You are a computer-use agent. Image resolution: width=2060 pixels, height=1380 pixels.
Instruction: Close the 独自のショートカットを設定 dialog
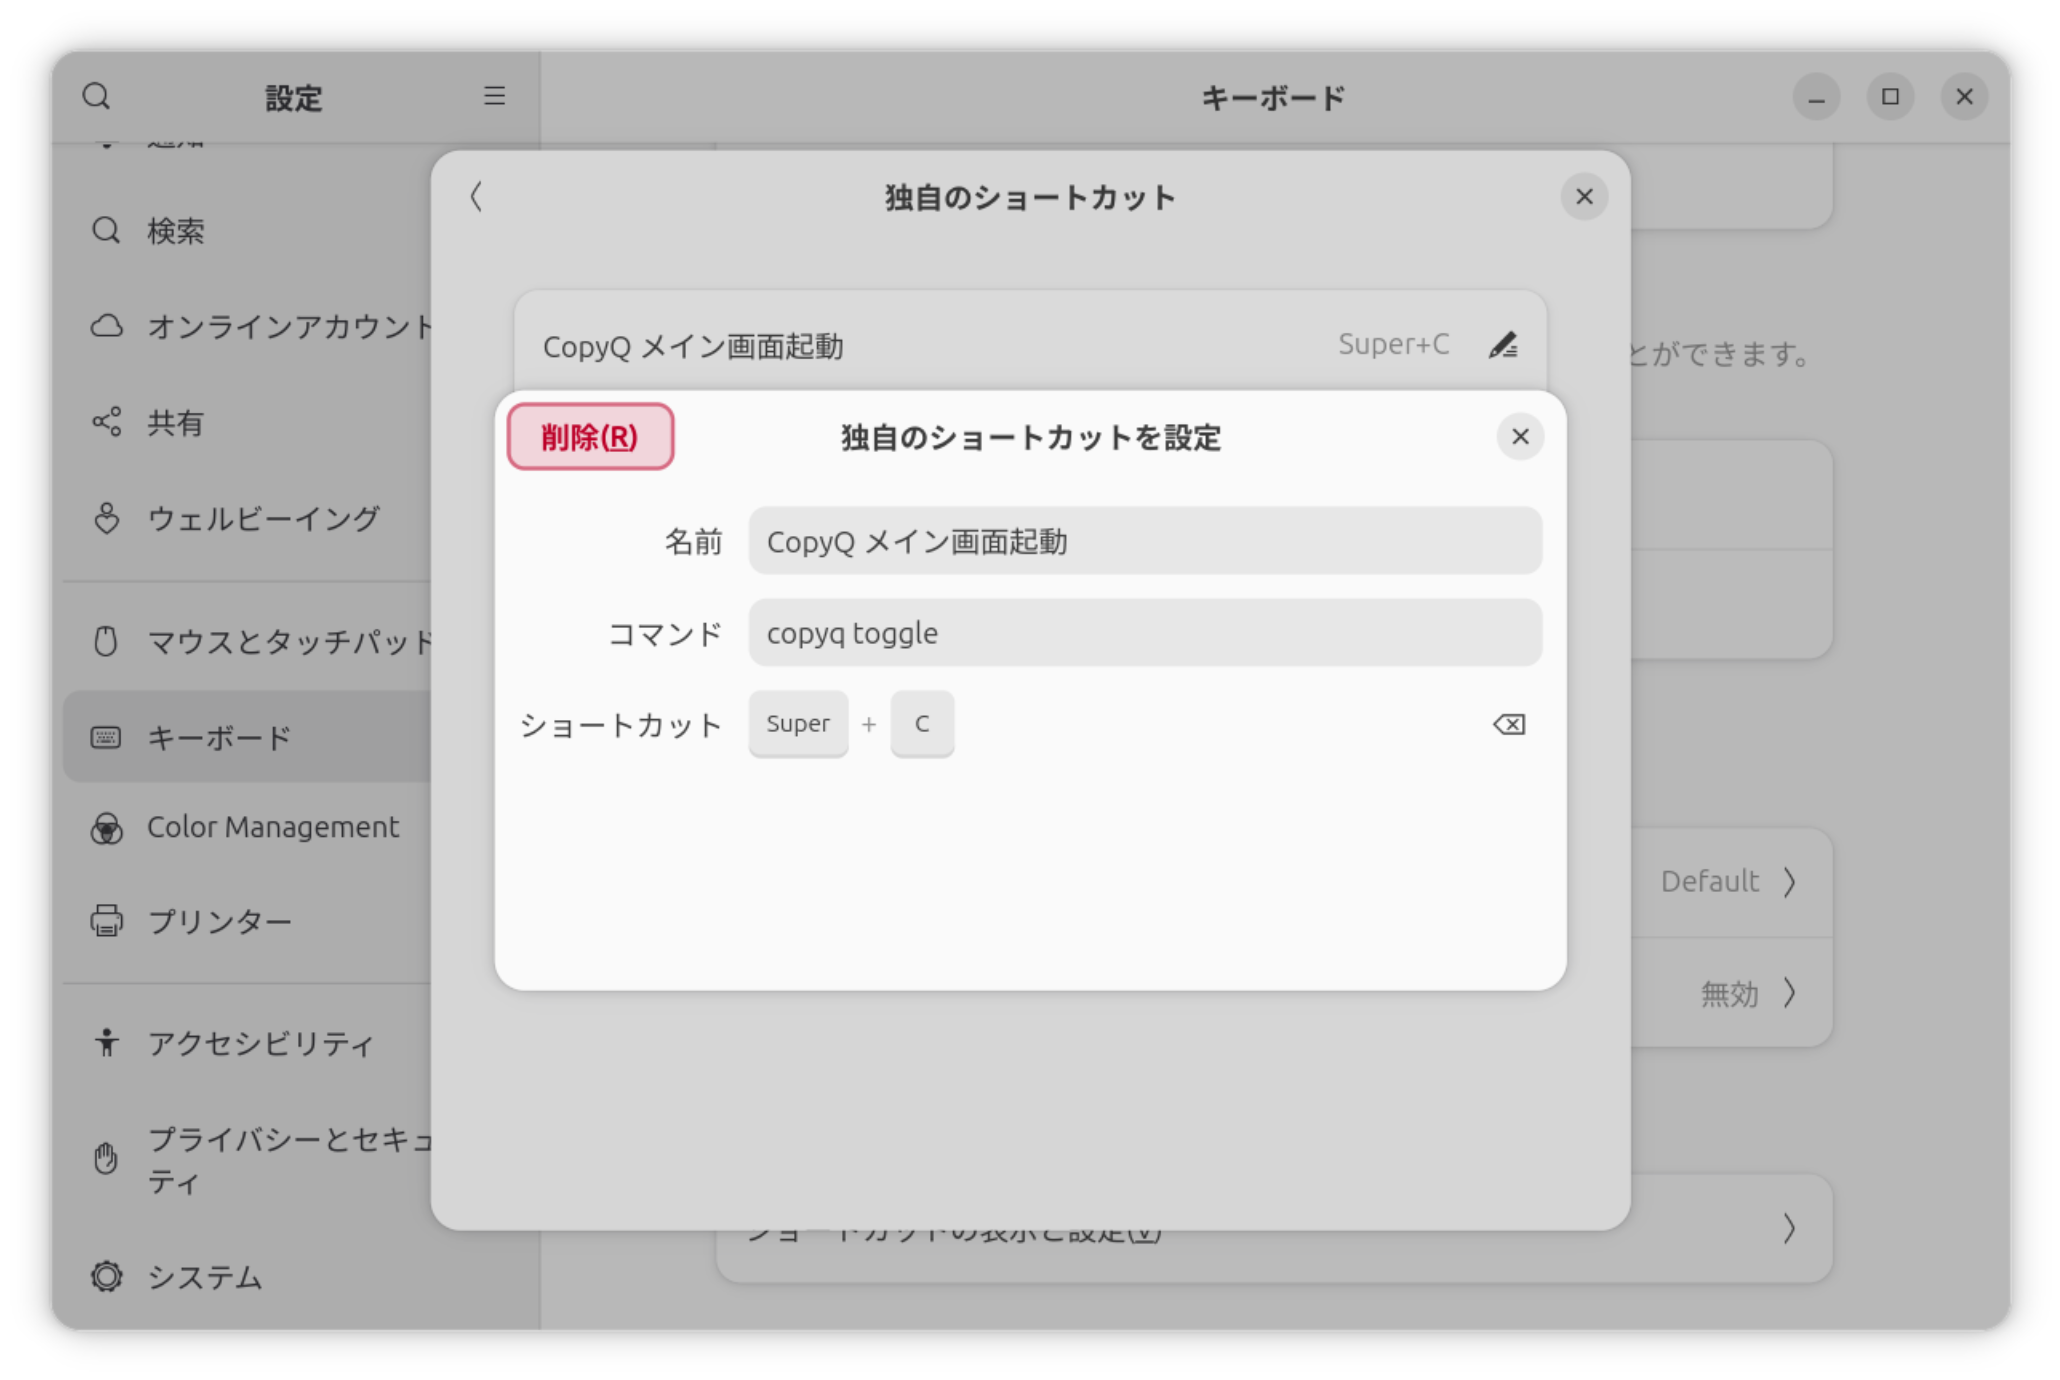[1520, 437]
